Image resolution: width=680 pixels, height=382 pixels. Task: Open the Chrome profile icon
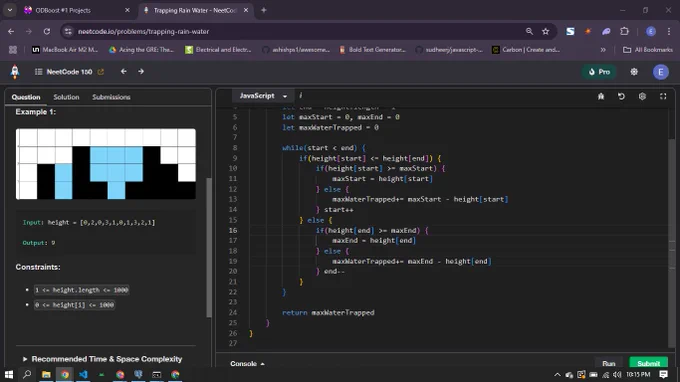(x=651, y=31)
